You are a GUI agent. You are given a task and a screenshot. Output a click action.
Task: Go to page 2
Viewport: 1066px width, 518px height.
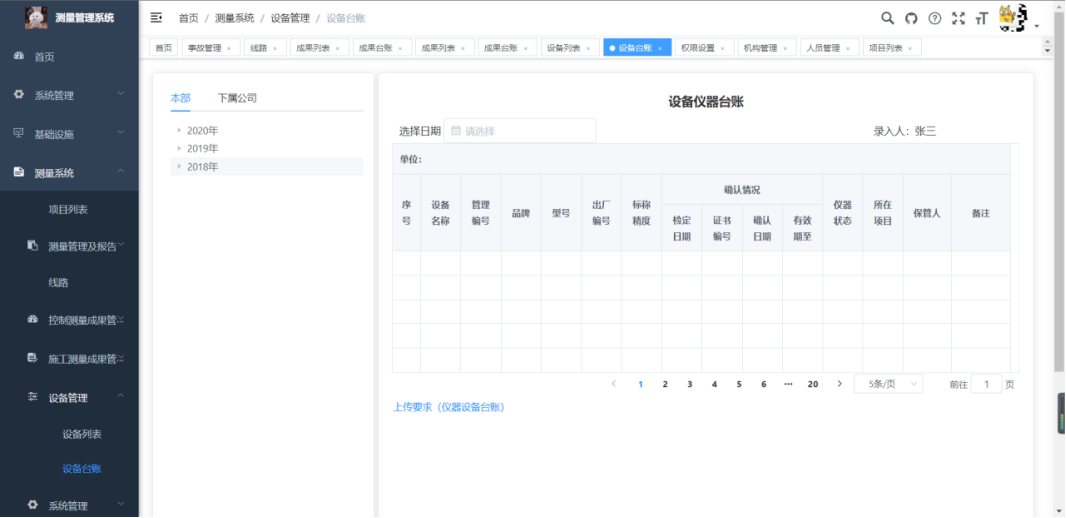click(665, 384)
